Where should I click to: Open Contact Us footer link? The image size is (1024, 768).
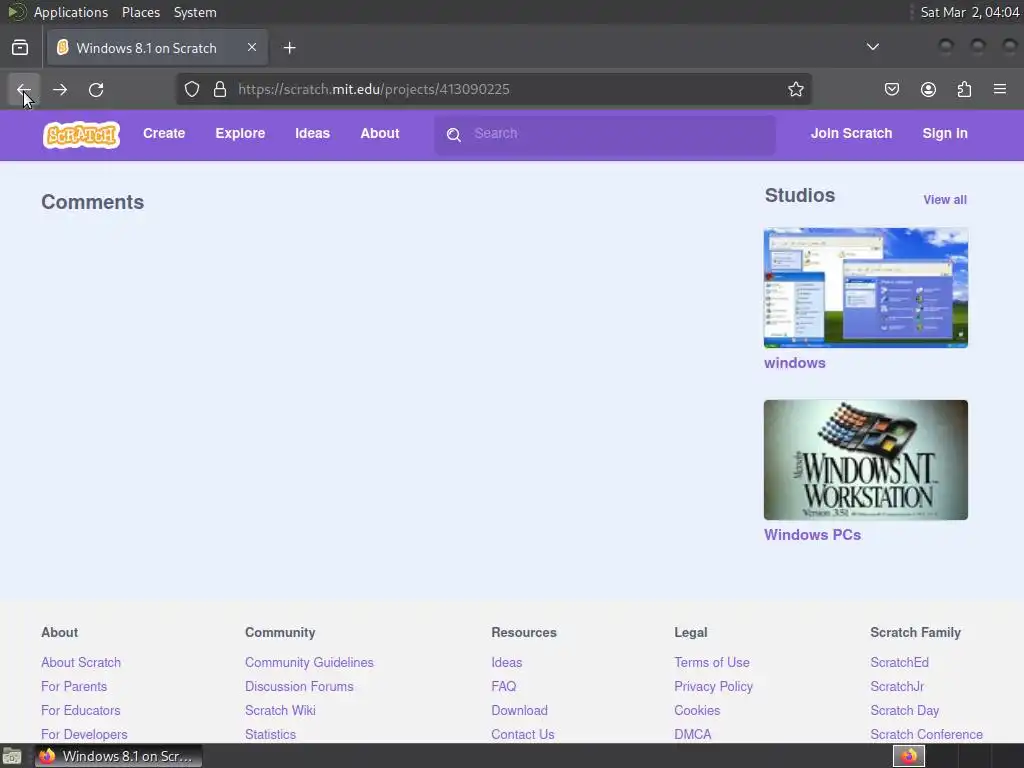point(522,735)
